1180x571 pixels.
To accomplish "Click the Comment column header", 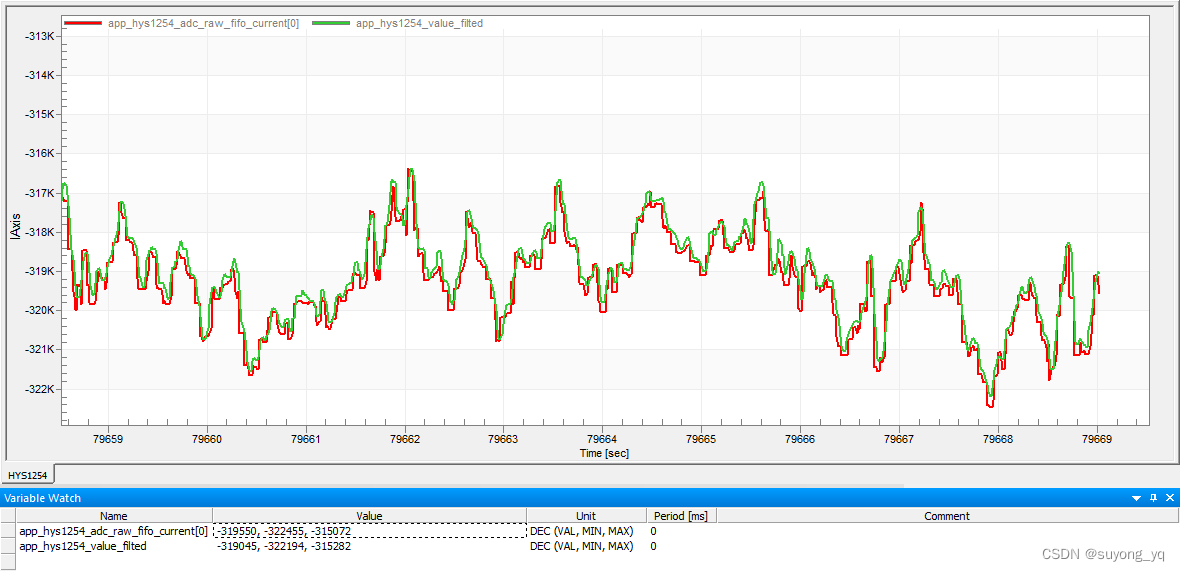I will [947, 516].
